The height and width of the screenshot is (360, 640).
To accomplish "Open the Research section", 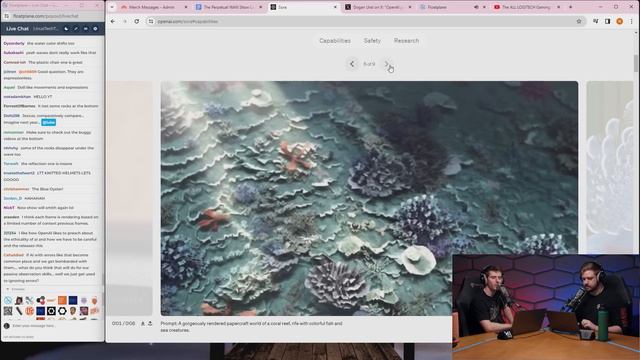I will (406, 41).
